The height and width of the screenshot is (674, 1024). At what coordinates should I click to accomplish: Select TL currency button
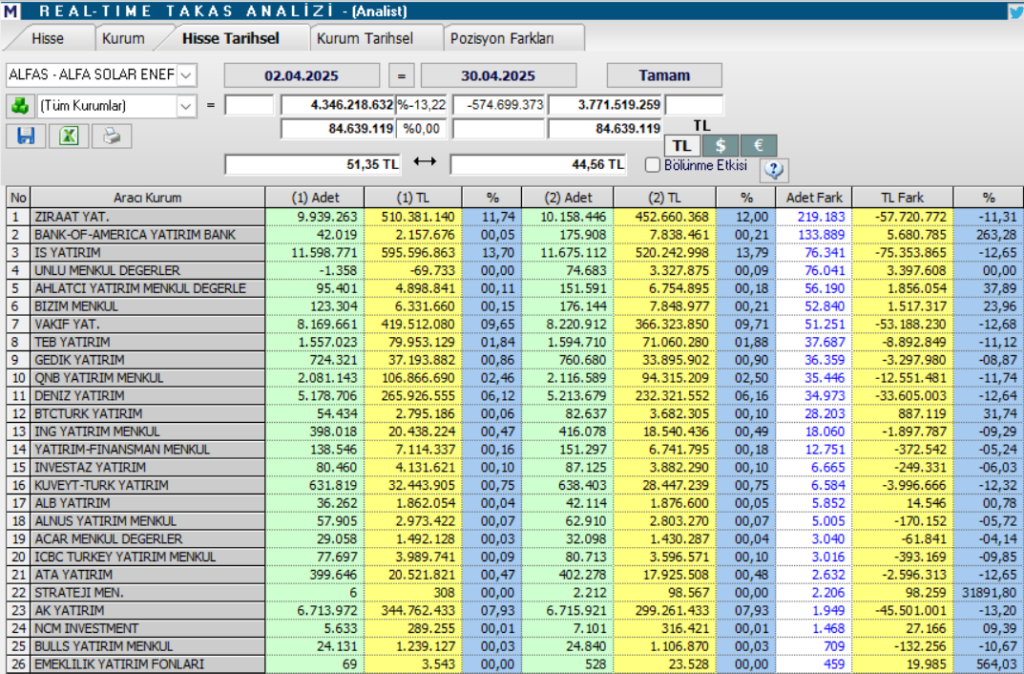click(x=682, y=146)
